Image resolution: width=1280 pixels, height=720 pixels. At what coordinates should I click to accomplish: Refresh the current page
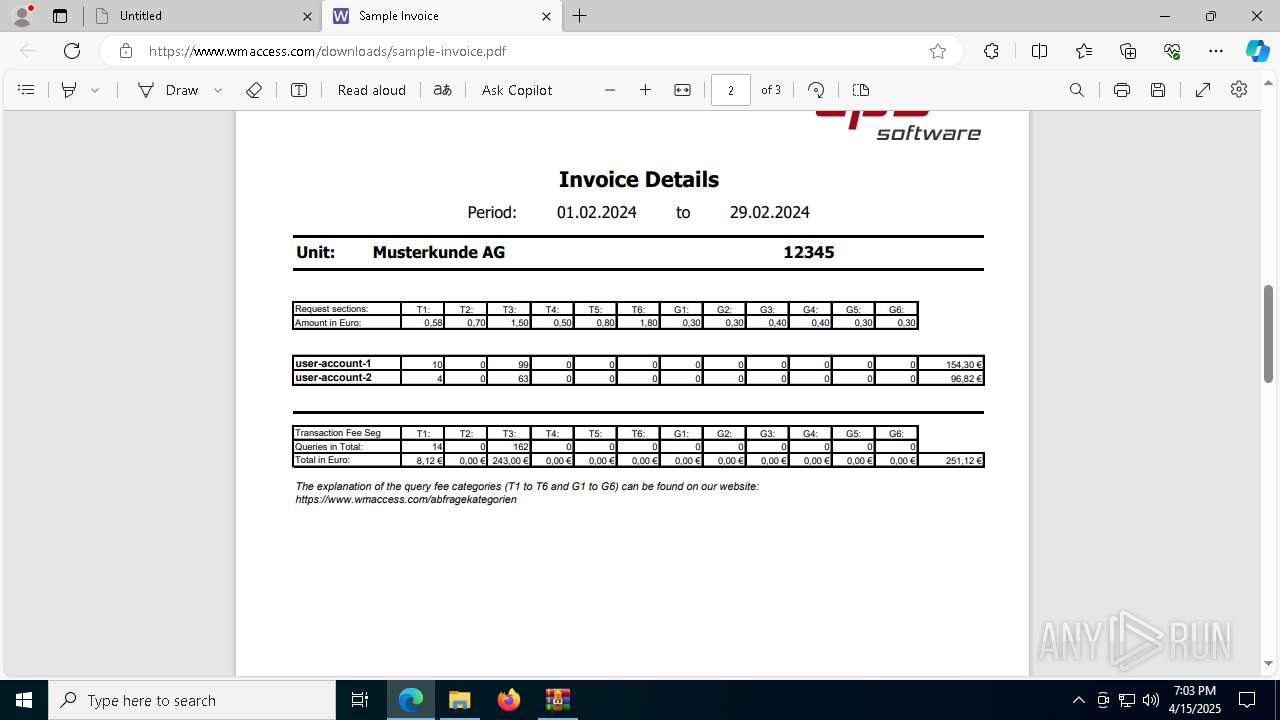tap(72, 51)
